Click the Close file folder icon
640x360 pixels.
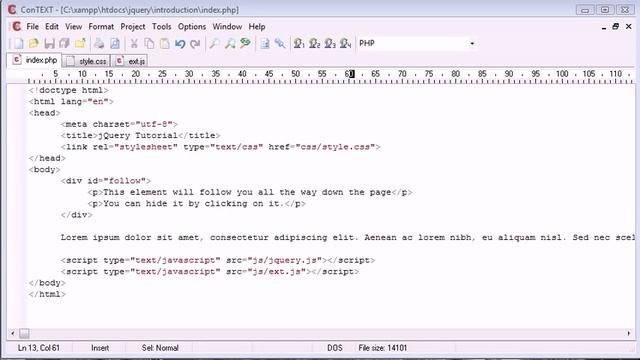pyautogui.click(x=80, y=43)
